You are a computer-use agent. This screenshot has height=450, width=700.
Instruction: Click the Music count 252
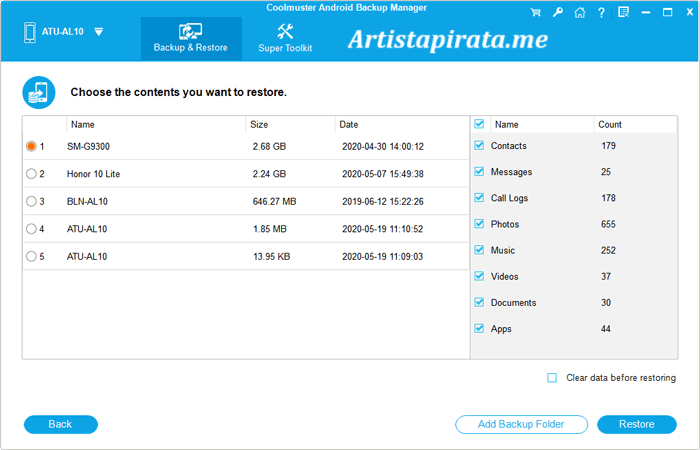click(608, 250)
